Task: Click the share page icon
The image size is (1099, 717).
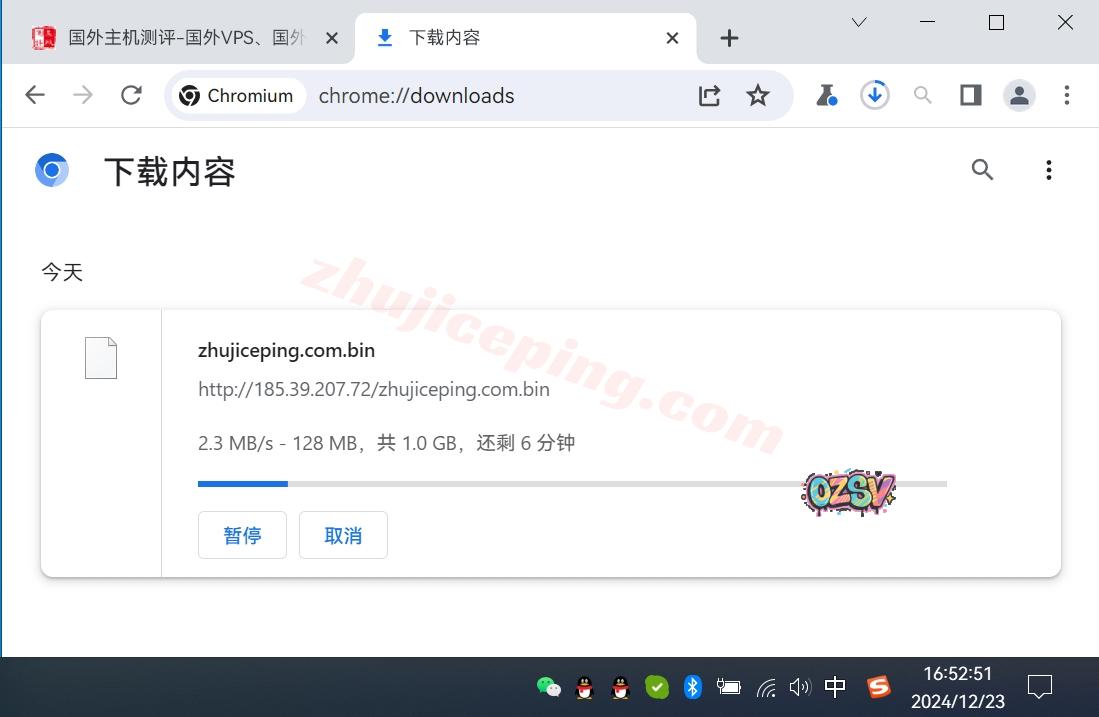Action: click(709, 95)
